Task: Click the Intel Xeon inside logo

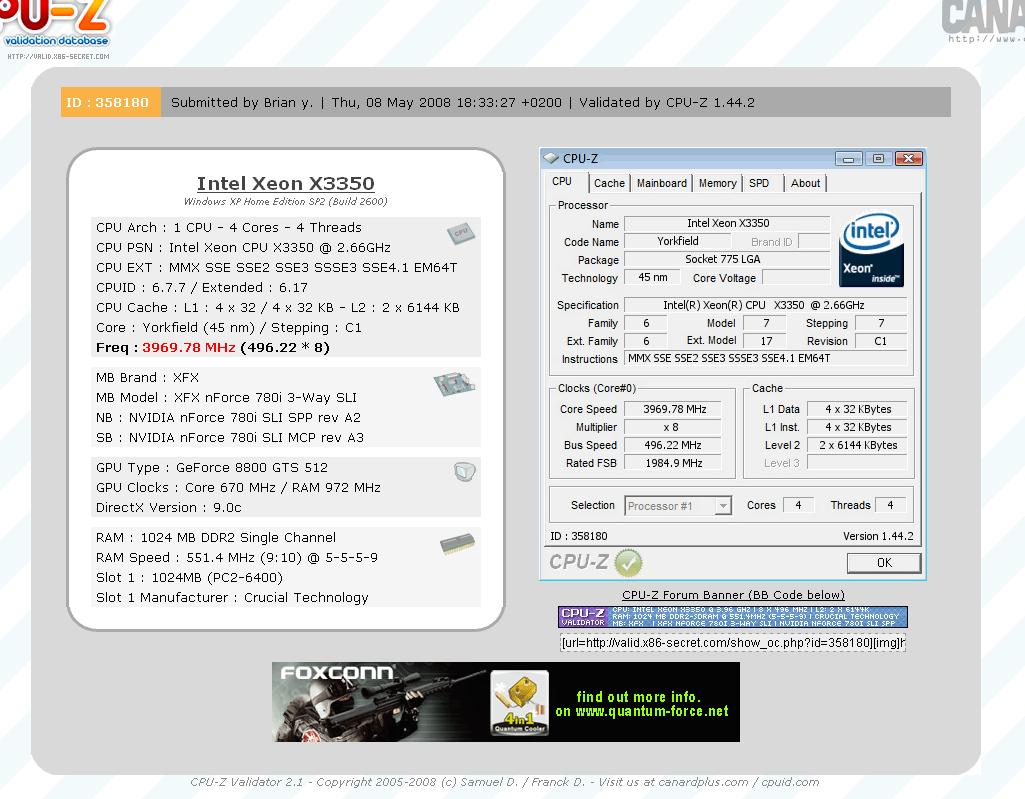Action: coord(871,250)
